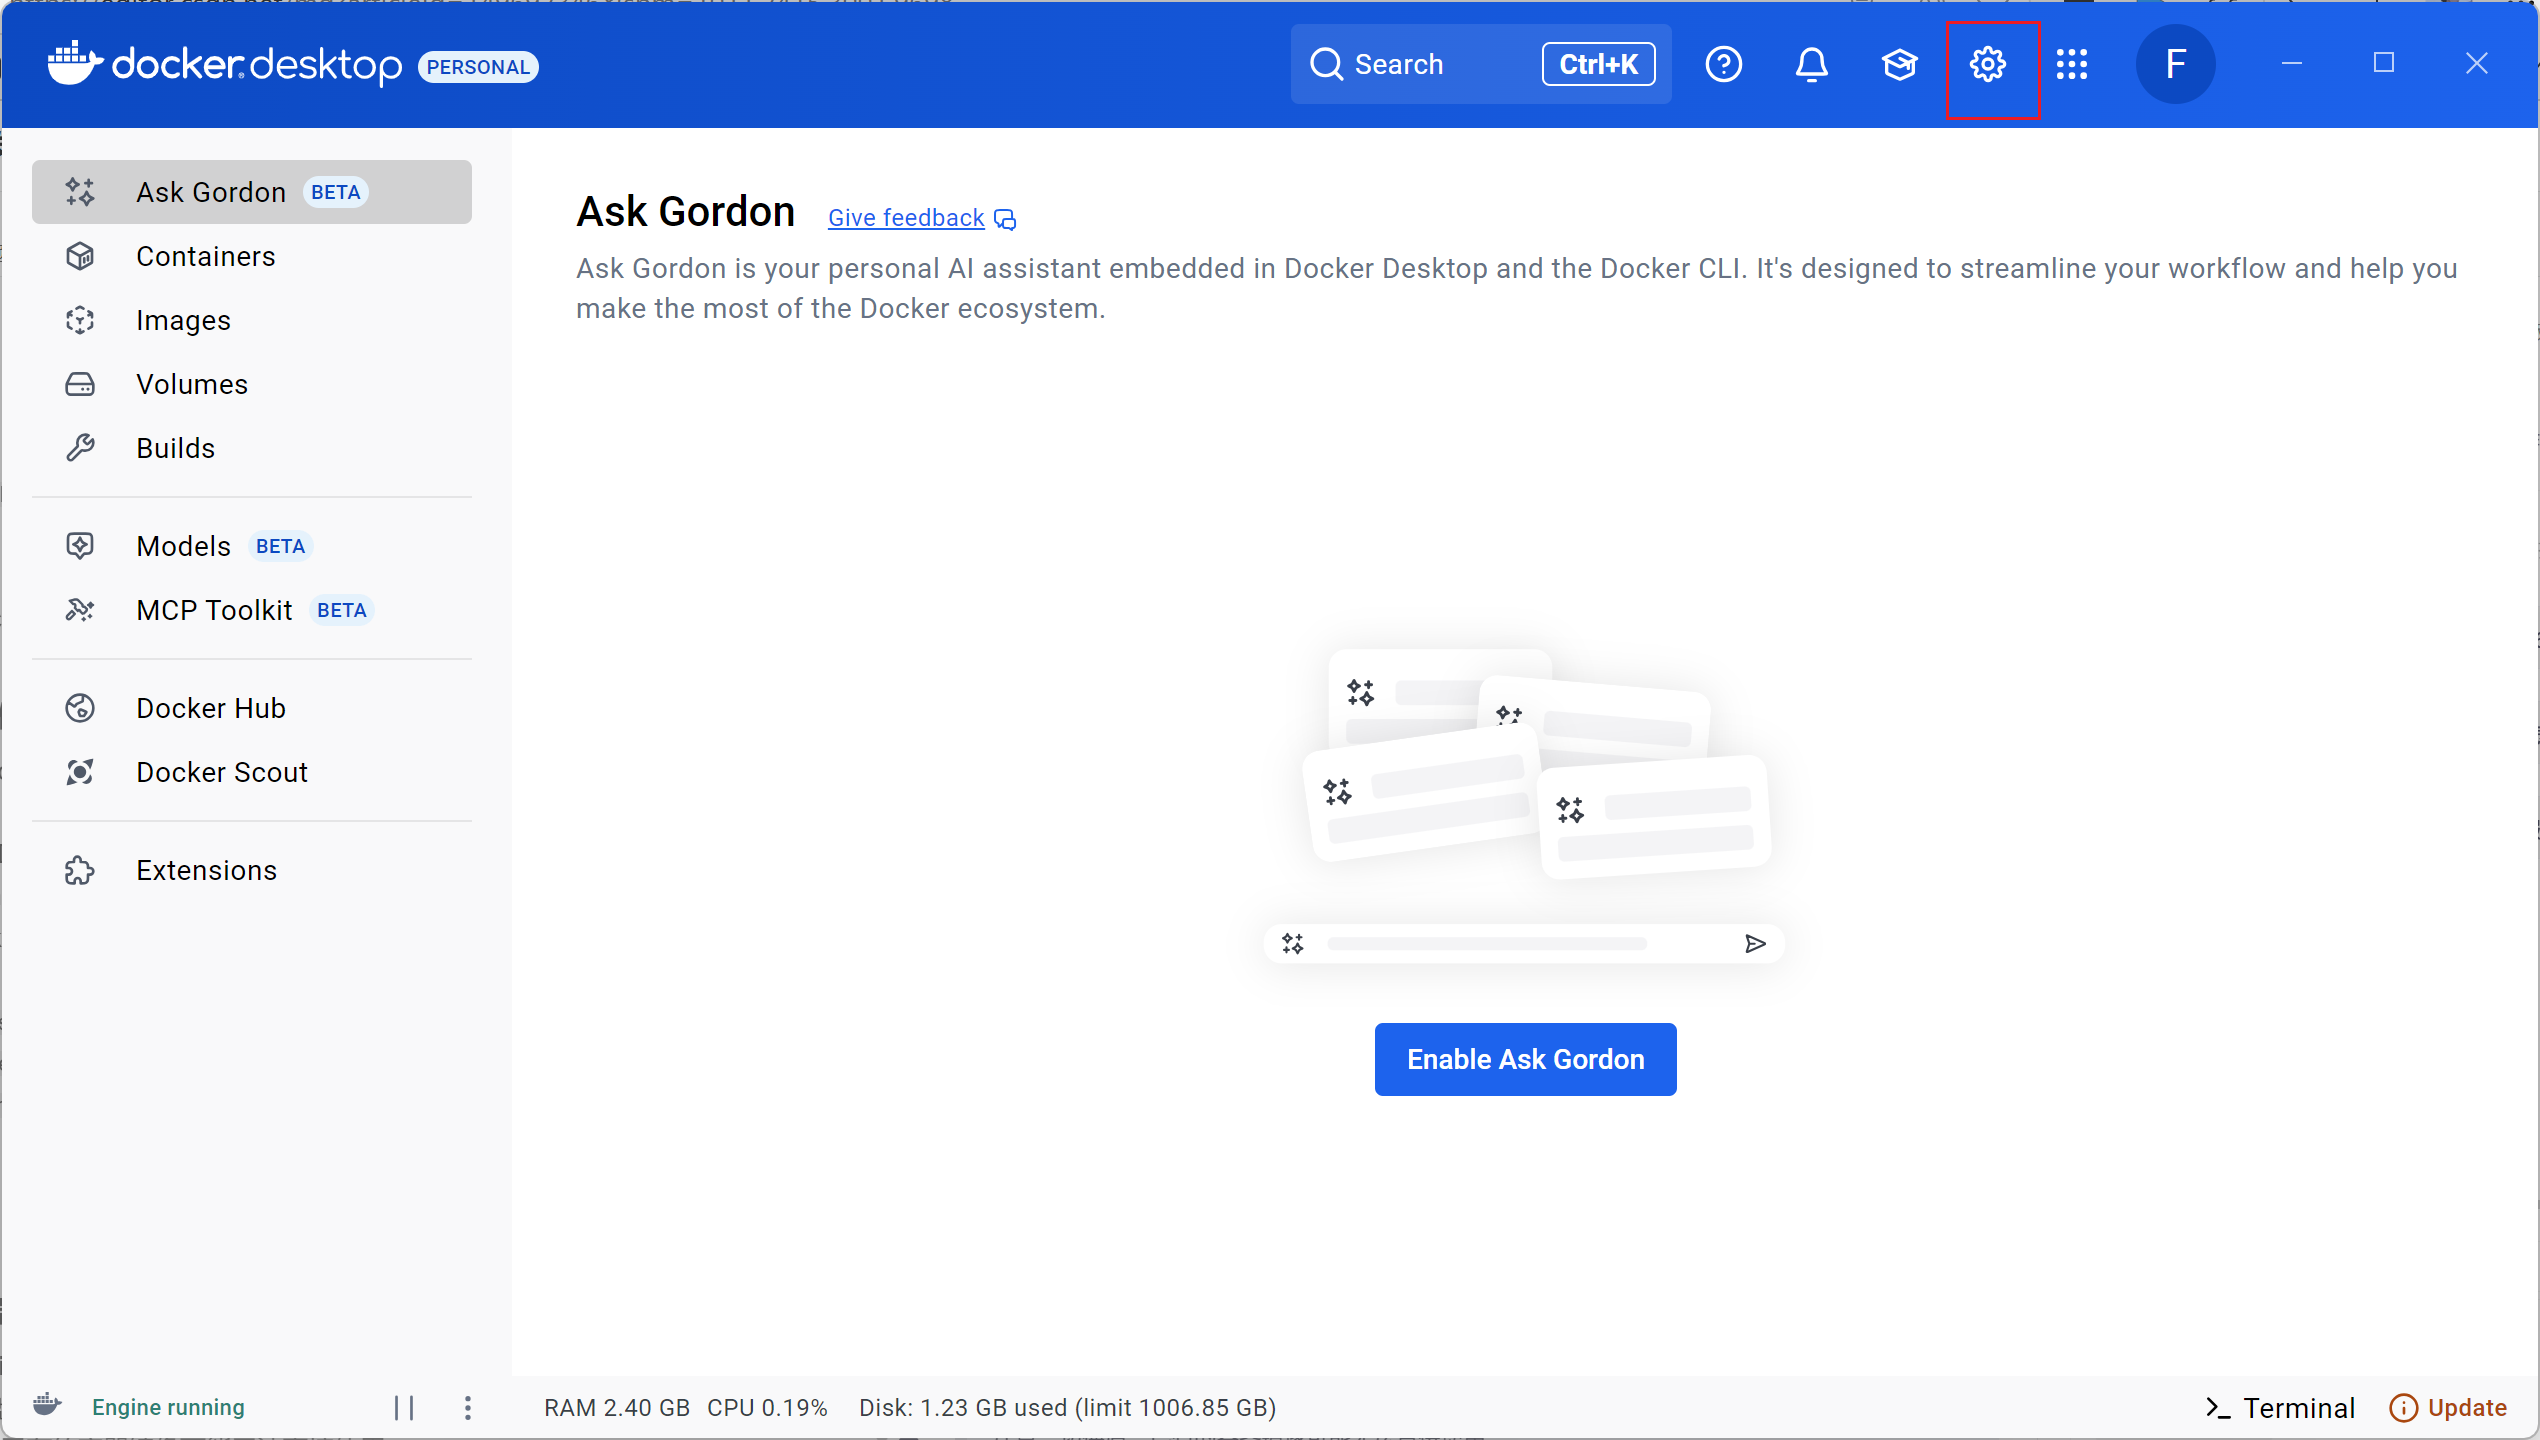
Task: Click the Volumes drive icon
Action: [80, 384]
